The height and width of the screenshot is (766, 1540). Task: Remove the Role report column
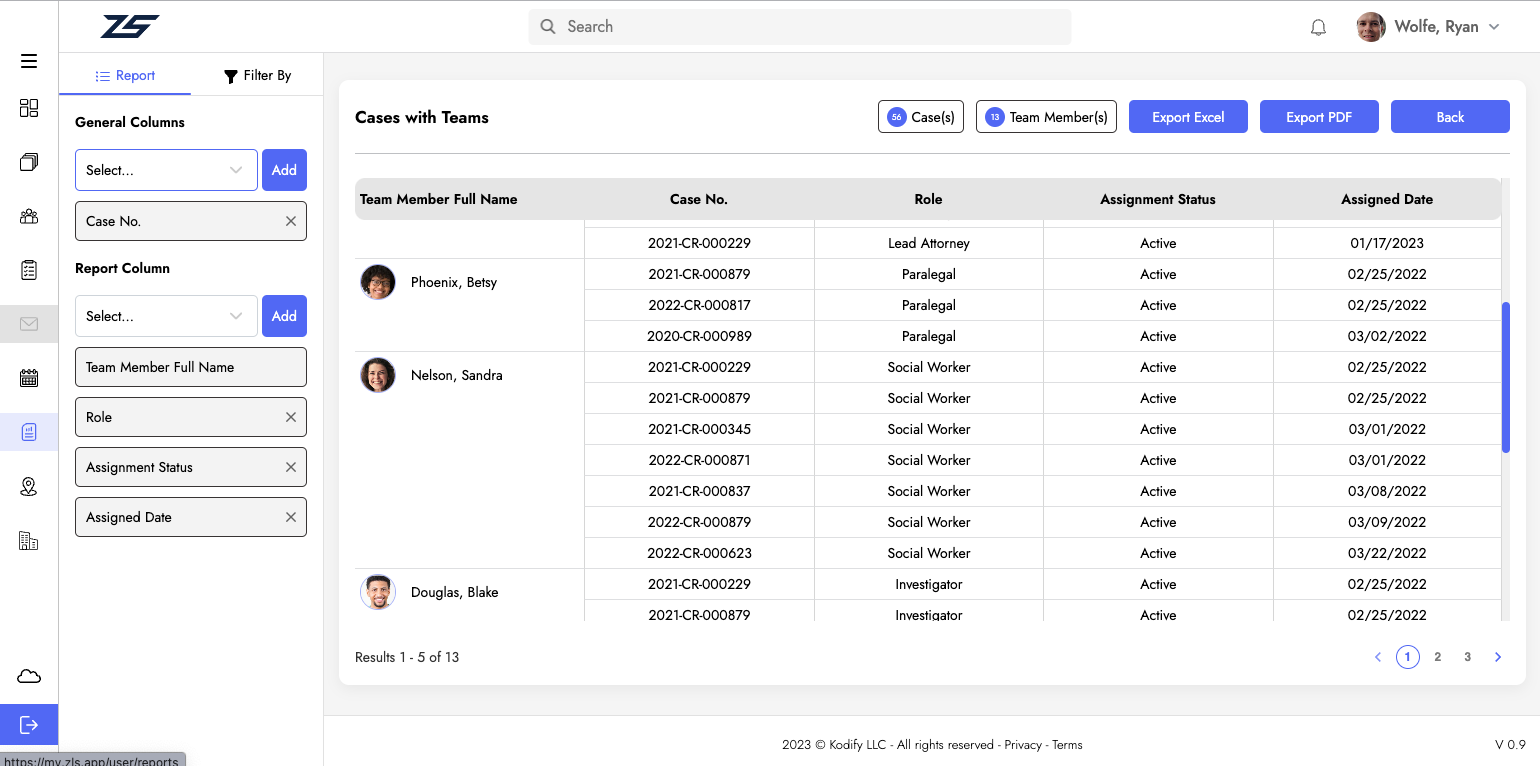click(x=291, y=417)
